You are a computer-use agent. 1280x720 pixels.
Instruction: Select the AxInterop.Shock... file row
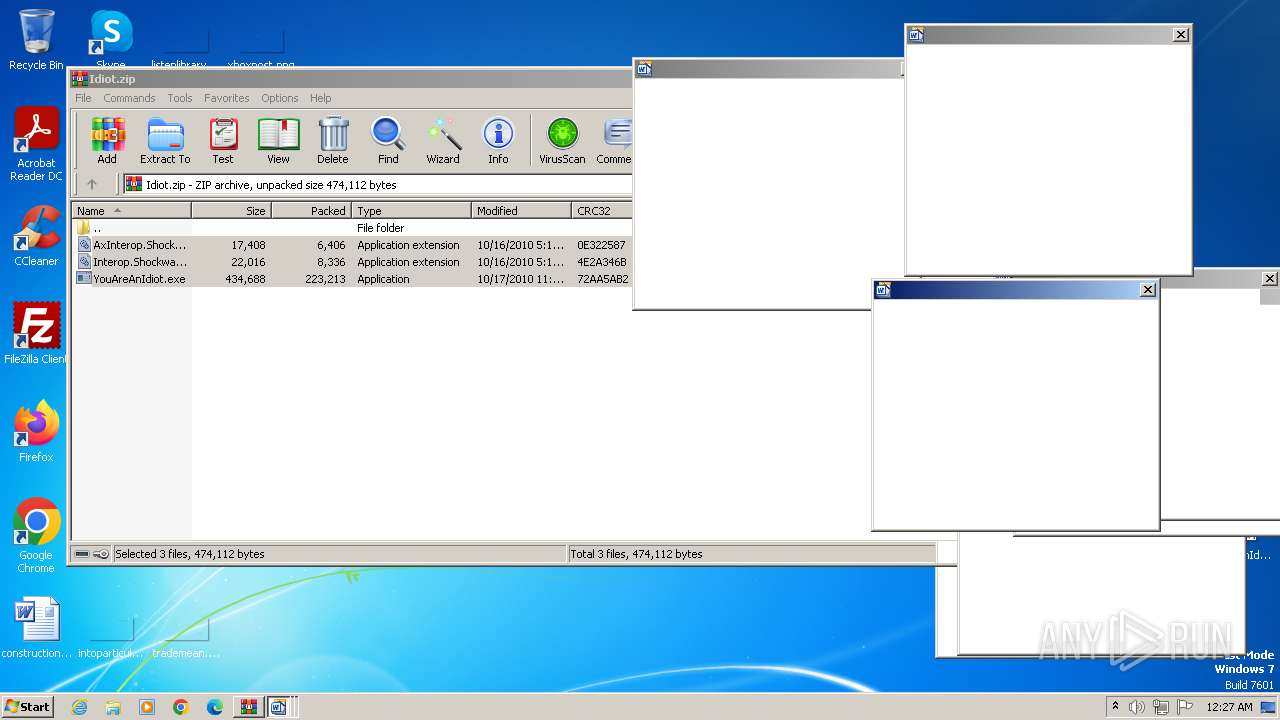[352, 245]
